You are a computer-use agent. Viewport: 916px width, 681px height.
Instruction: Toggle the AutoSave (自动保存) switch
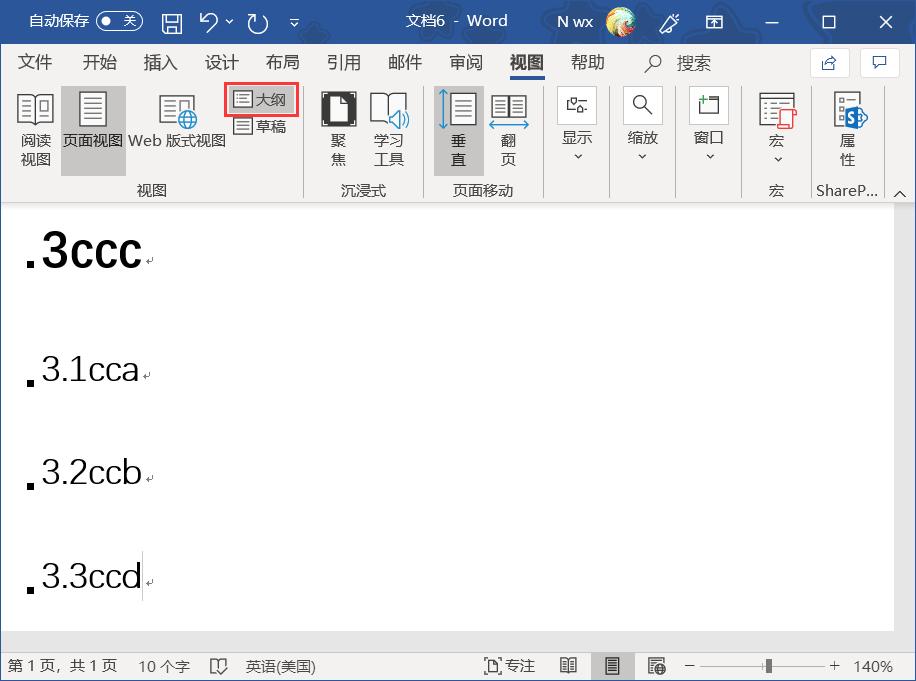click(x=119, y=21)
